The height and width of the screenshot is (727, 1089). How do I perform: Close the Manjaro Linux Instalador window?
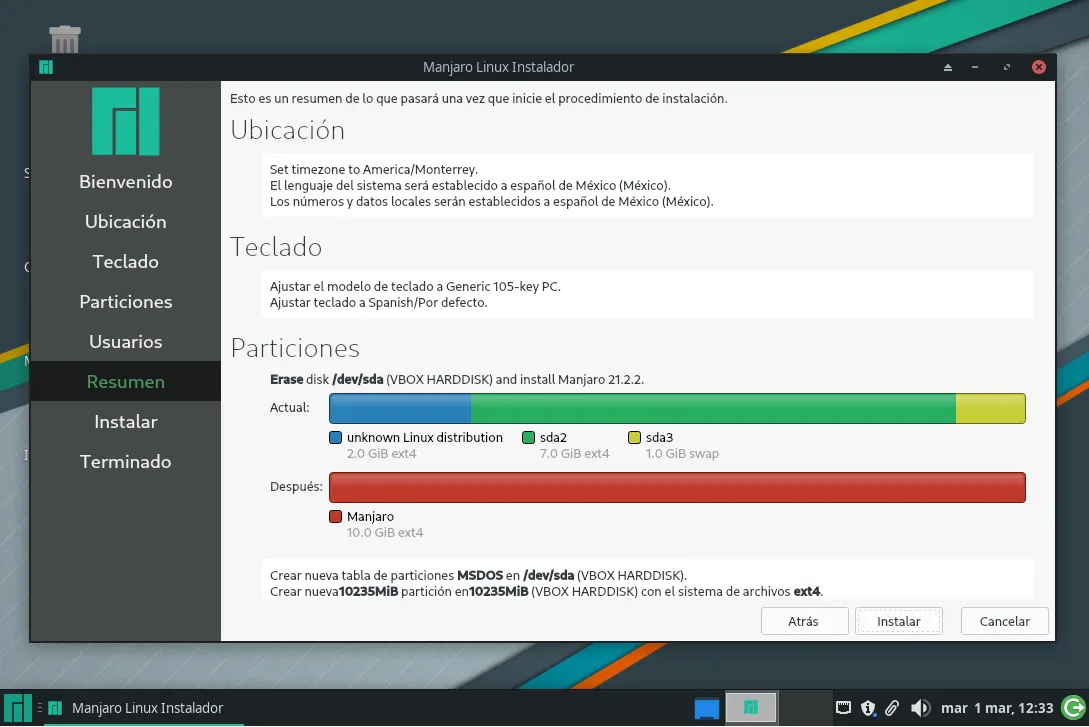pos(1039,67)
